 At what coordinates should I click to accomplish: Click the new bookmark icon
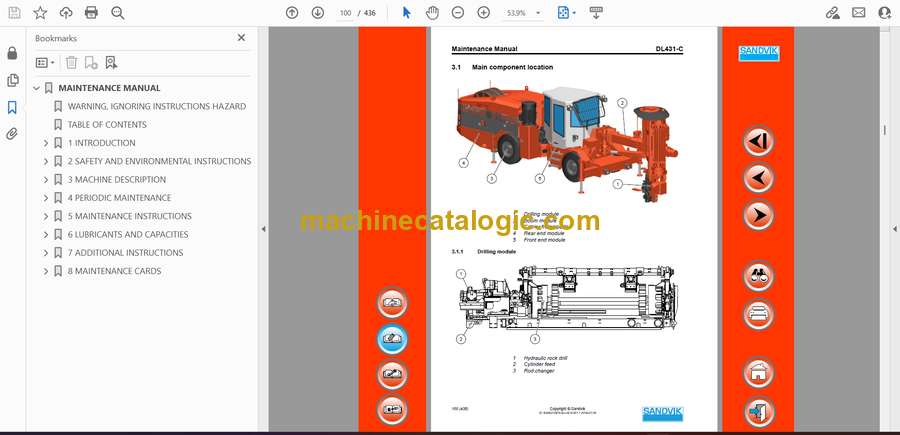[91, 63]
